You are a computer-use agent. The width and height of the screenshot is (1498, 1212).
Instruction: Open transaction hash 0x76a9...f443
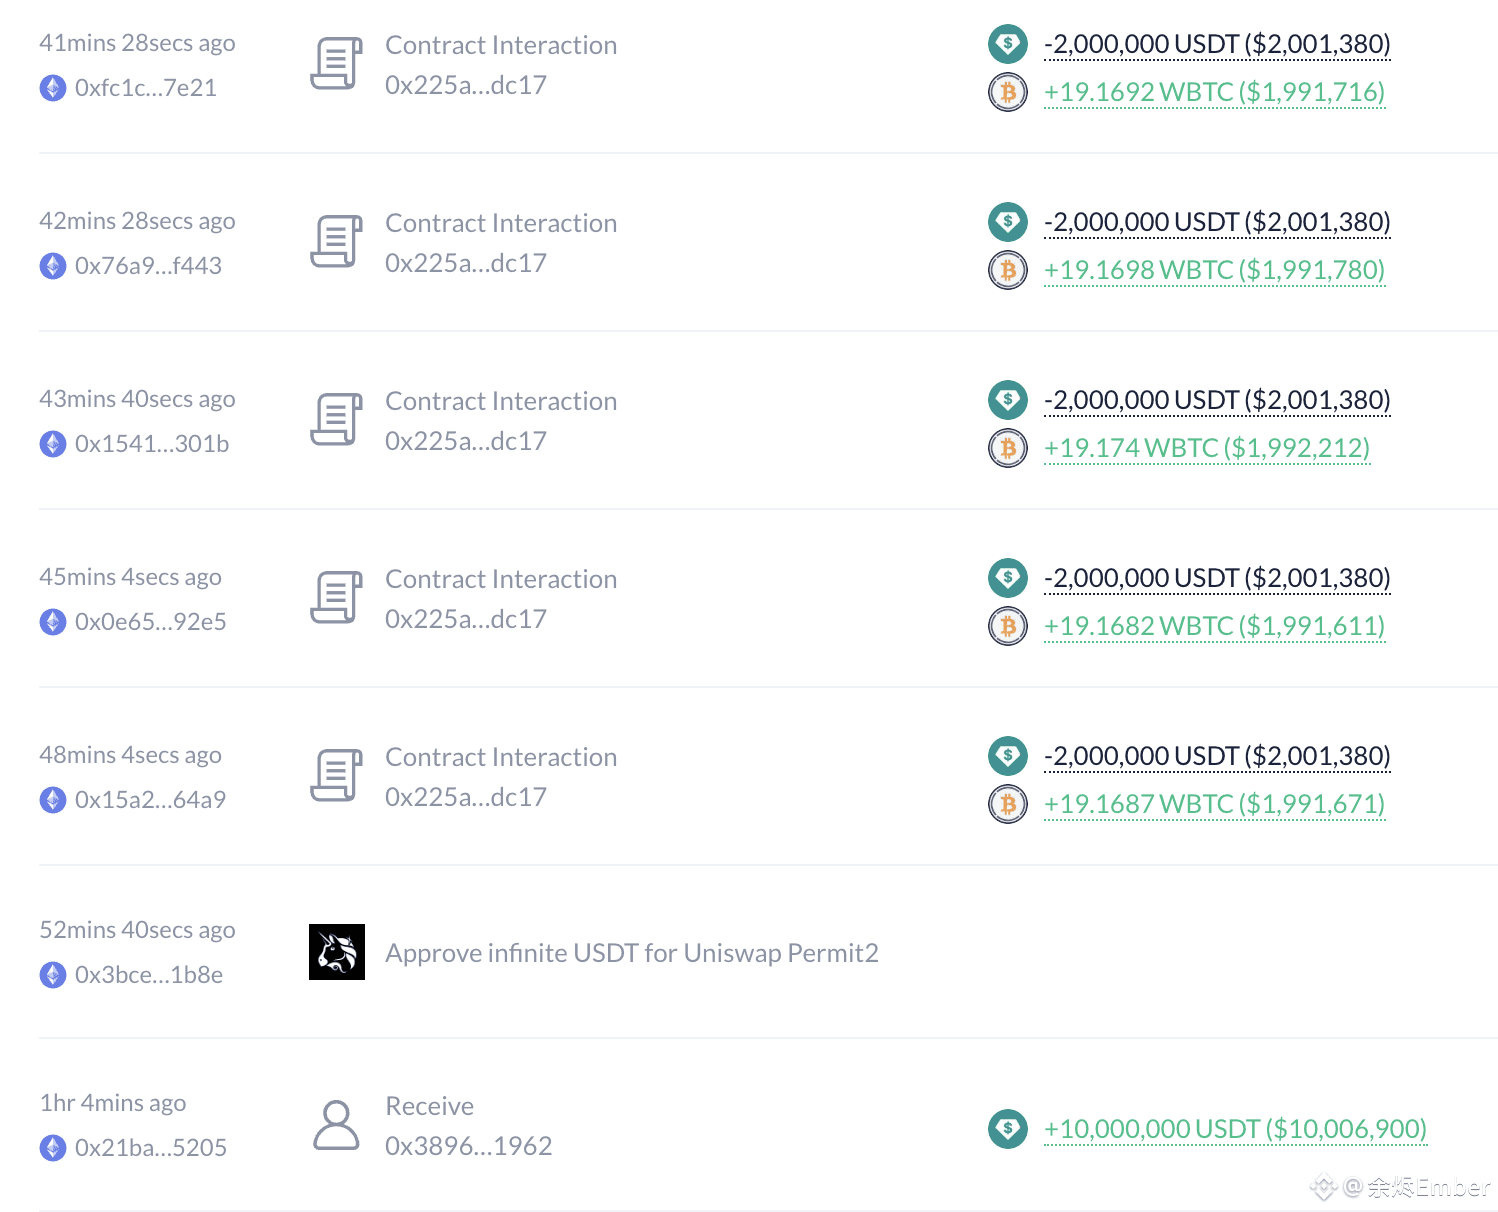click(148, 266)
